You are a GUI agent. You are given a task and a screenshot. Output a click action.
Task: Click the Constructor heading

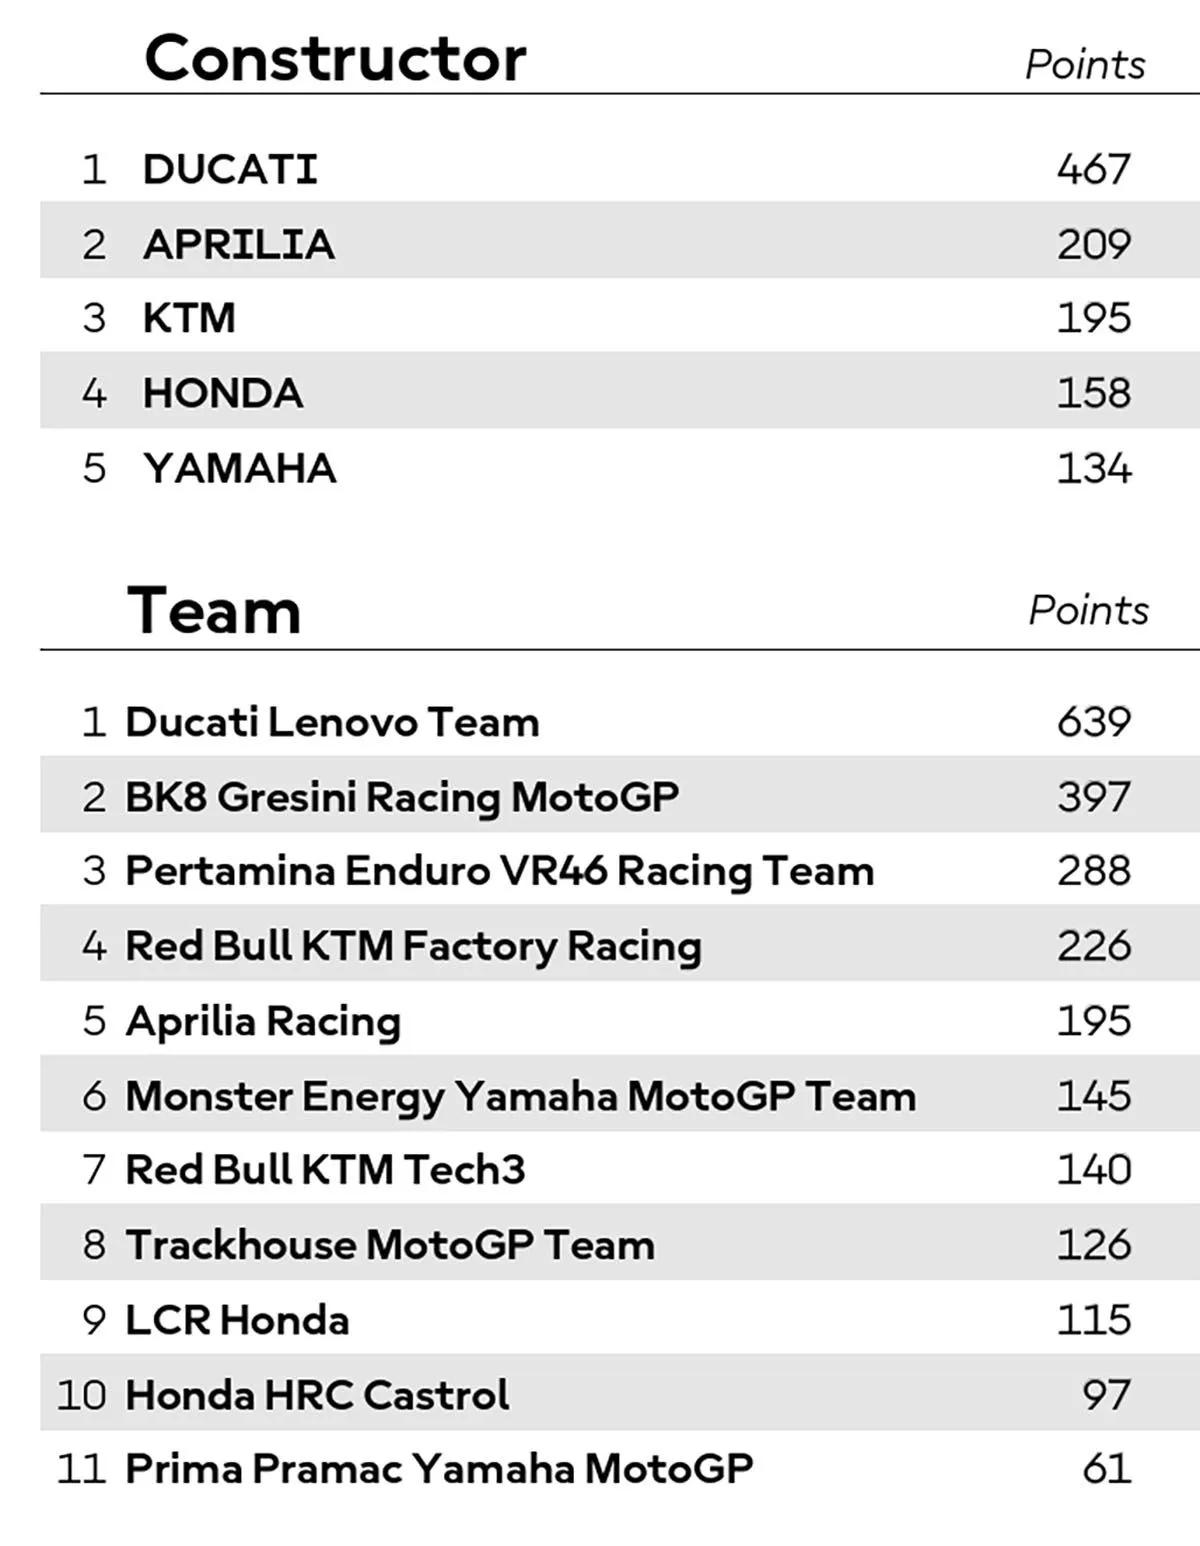[x=335, y=58]
